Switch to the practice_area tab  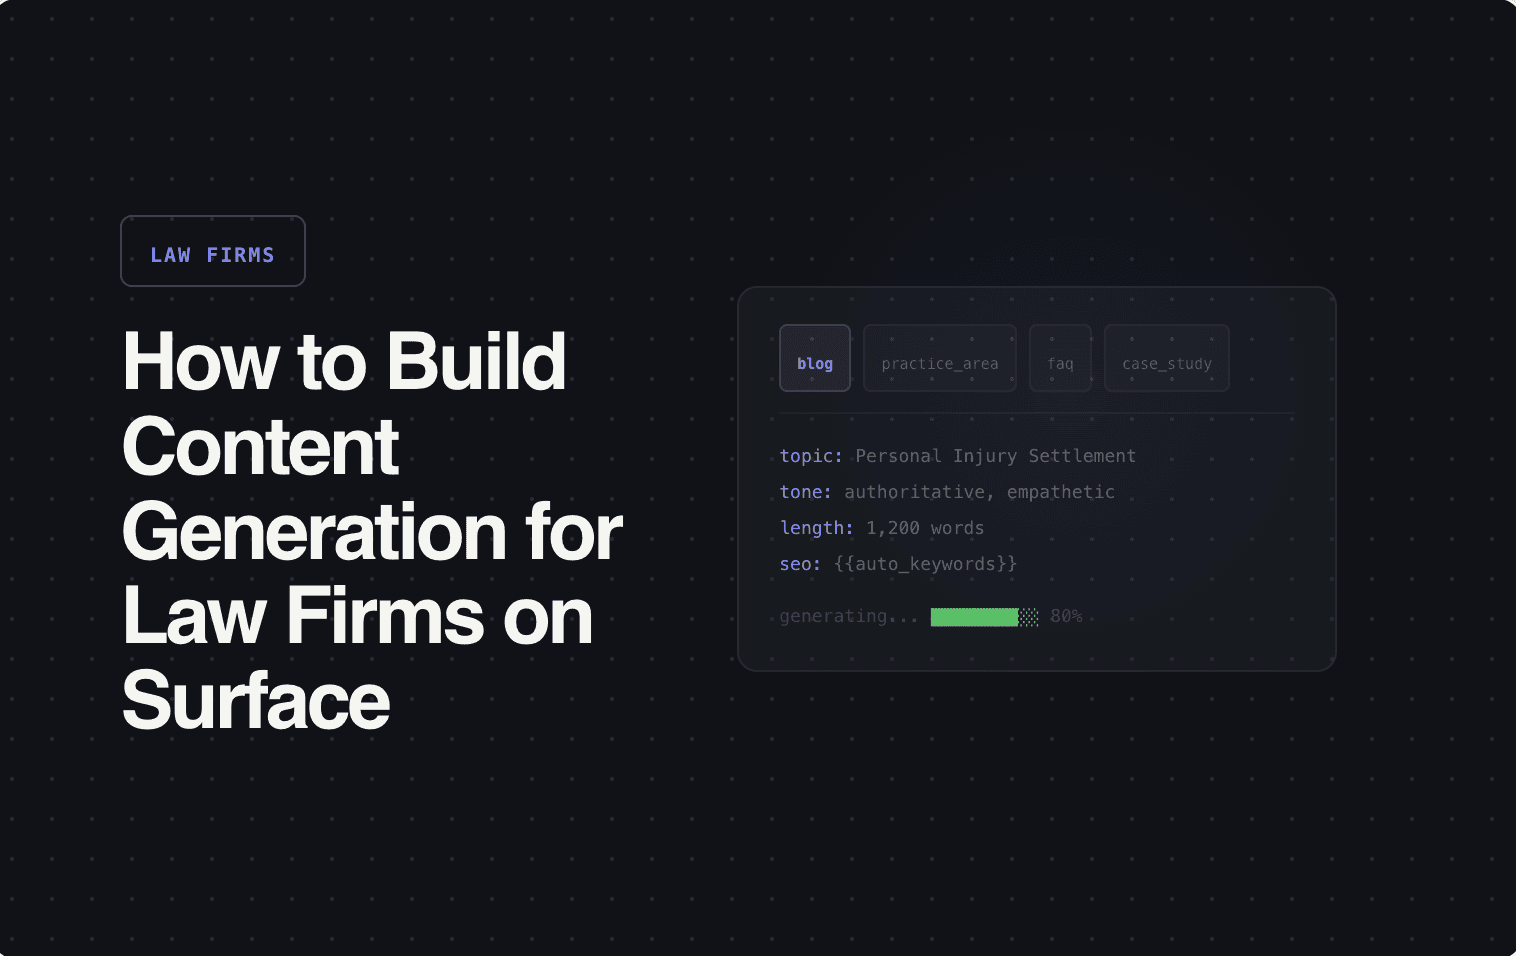coord(940,358)
